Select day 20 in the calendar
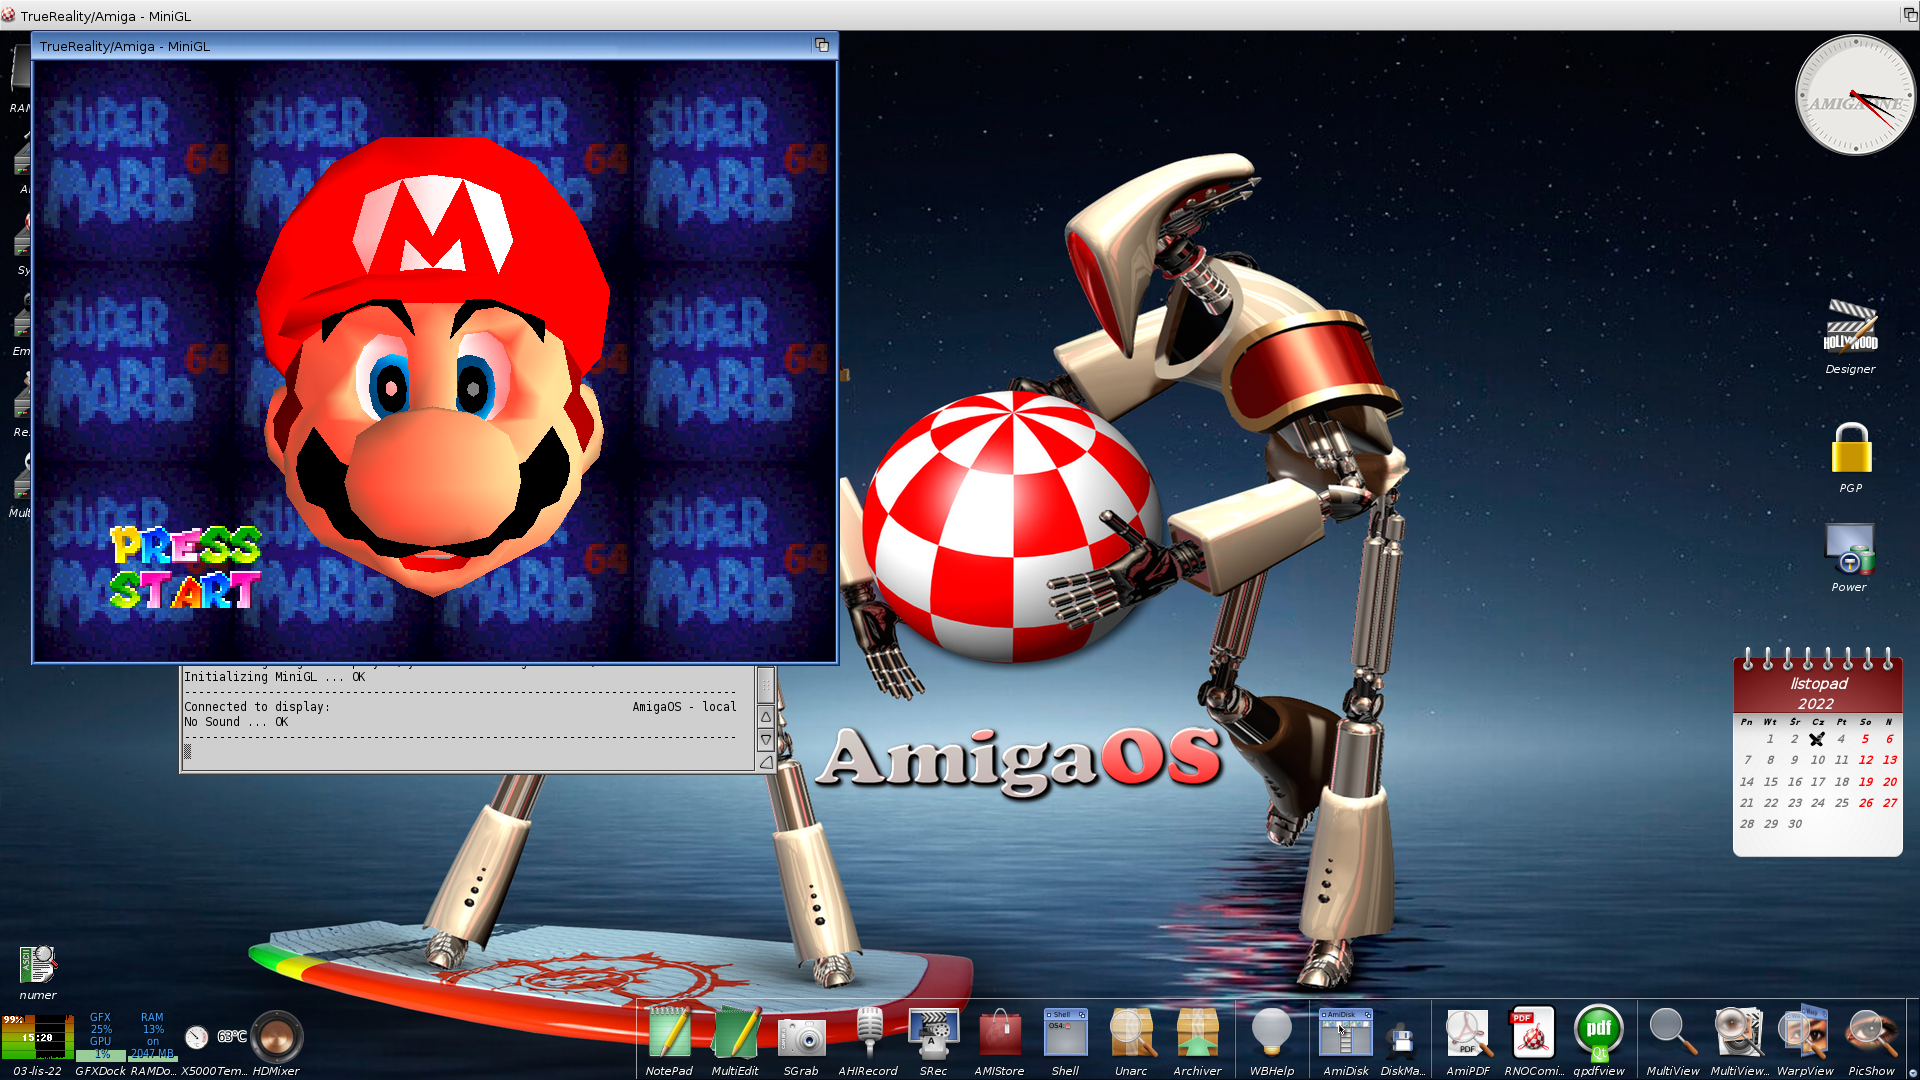Viewport: 1920px width, 1080px height. (1889, 782)
